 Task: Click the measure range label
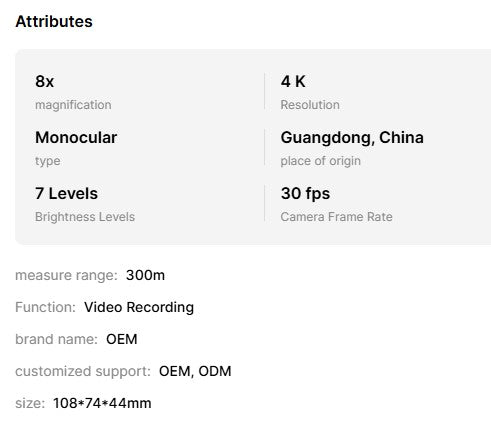[66, 276]
